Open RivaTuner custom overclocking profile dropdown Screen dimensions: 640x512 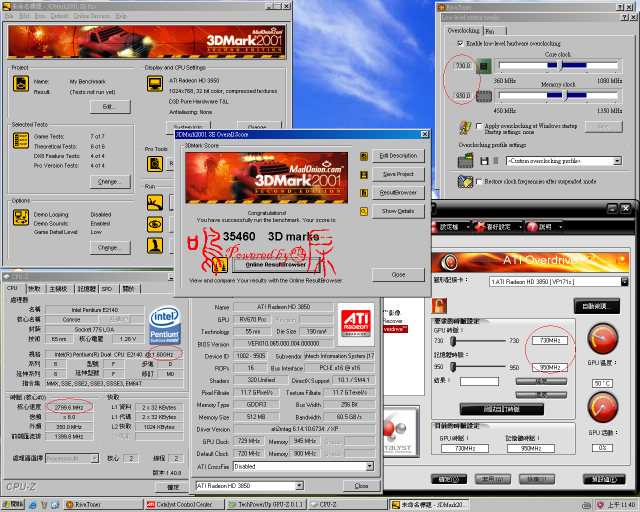coord(618,161)
